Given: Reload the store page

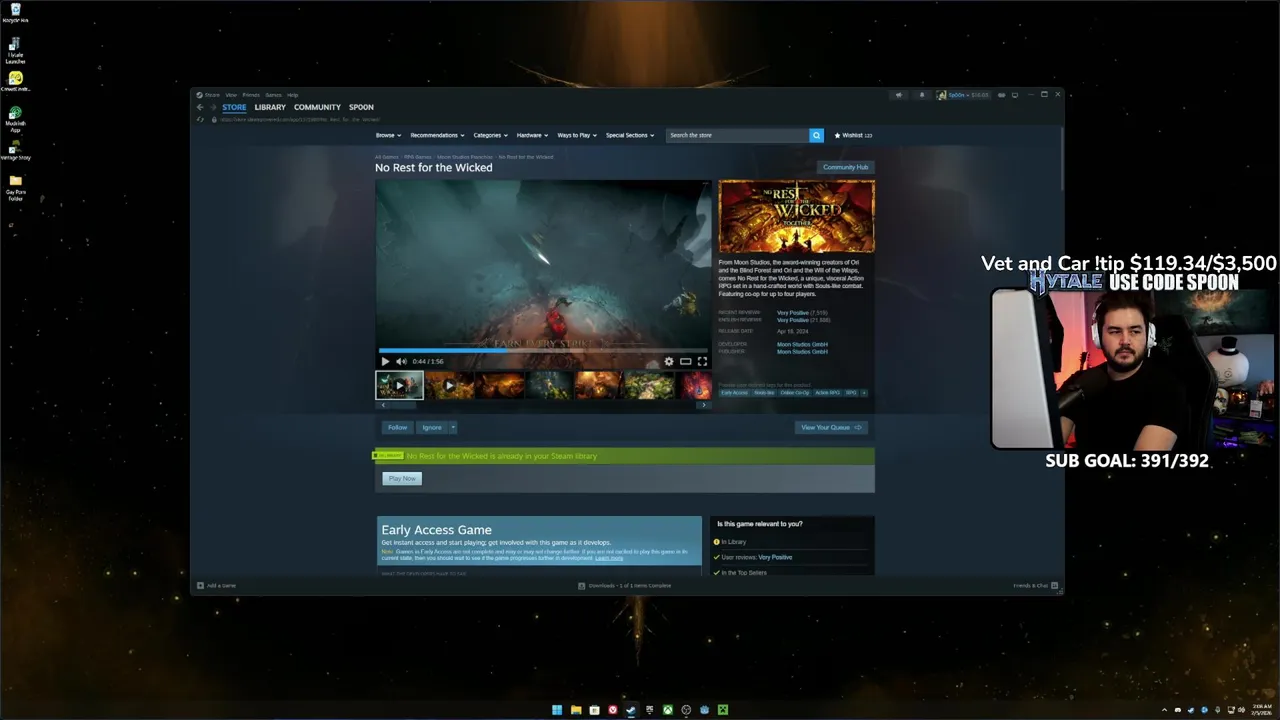Looking at the screenshot, I should click(x=200, y=119).
